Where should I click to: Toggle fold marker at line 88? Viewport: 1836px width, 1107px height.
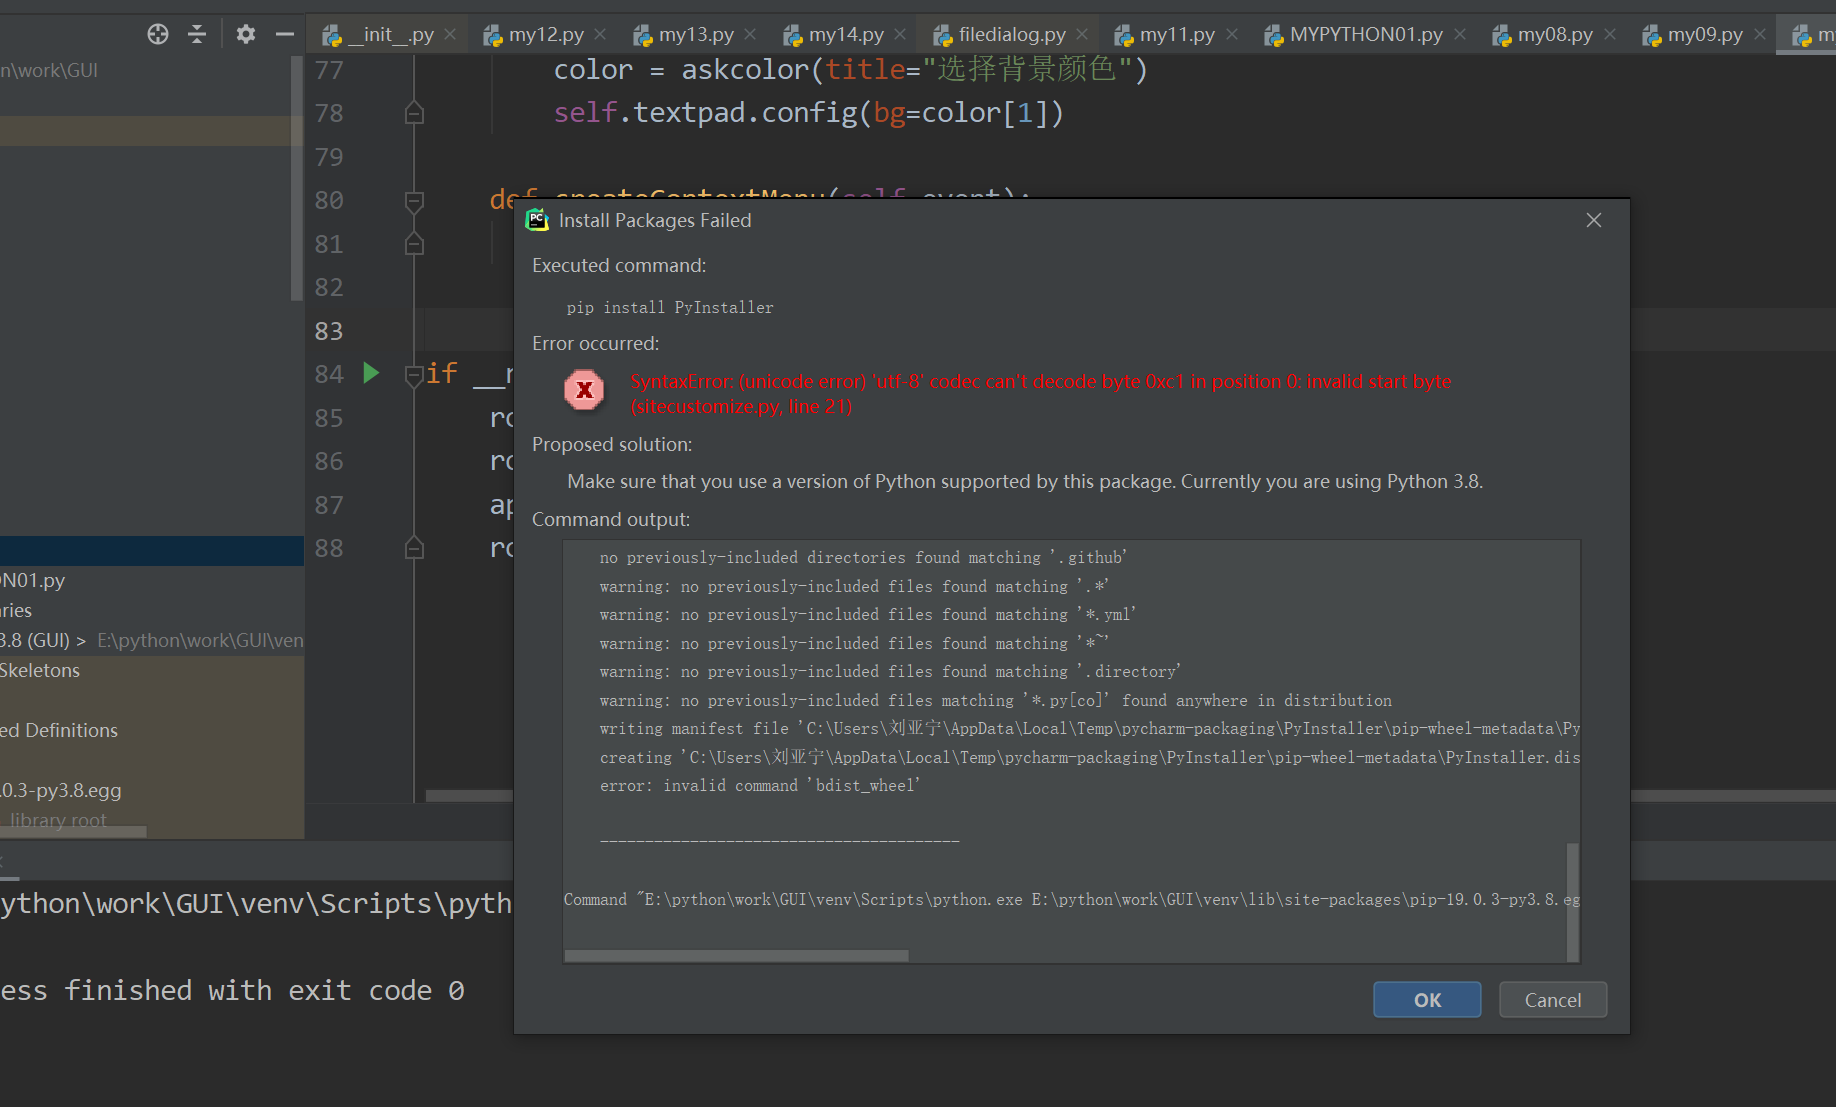point(414,548)
